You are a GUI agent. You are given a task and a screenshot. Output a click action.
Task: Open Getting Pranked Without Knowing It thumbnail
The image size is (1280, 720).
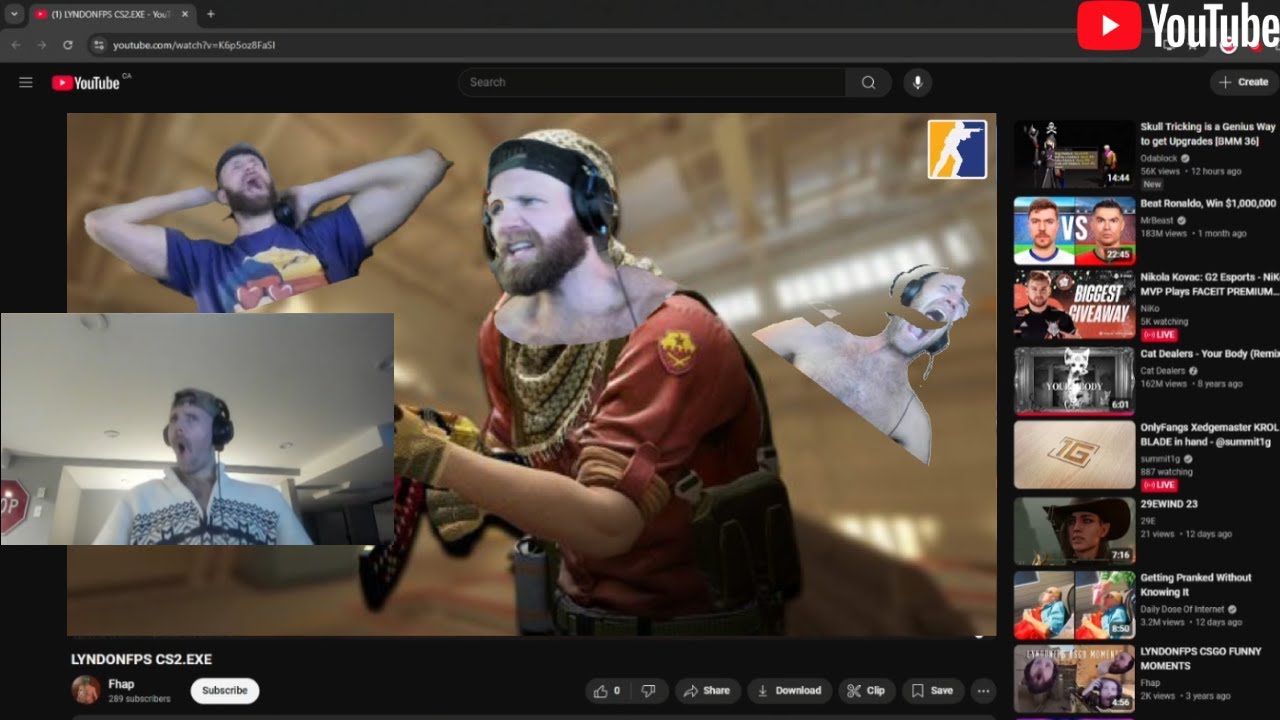pos(1074,605)
